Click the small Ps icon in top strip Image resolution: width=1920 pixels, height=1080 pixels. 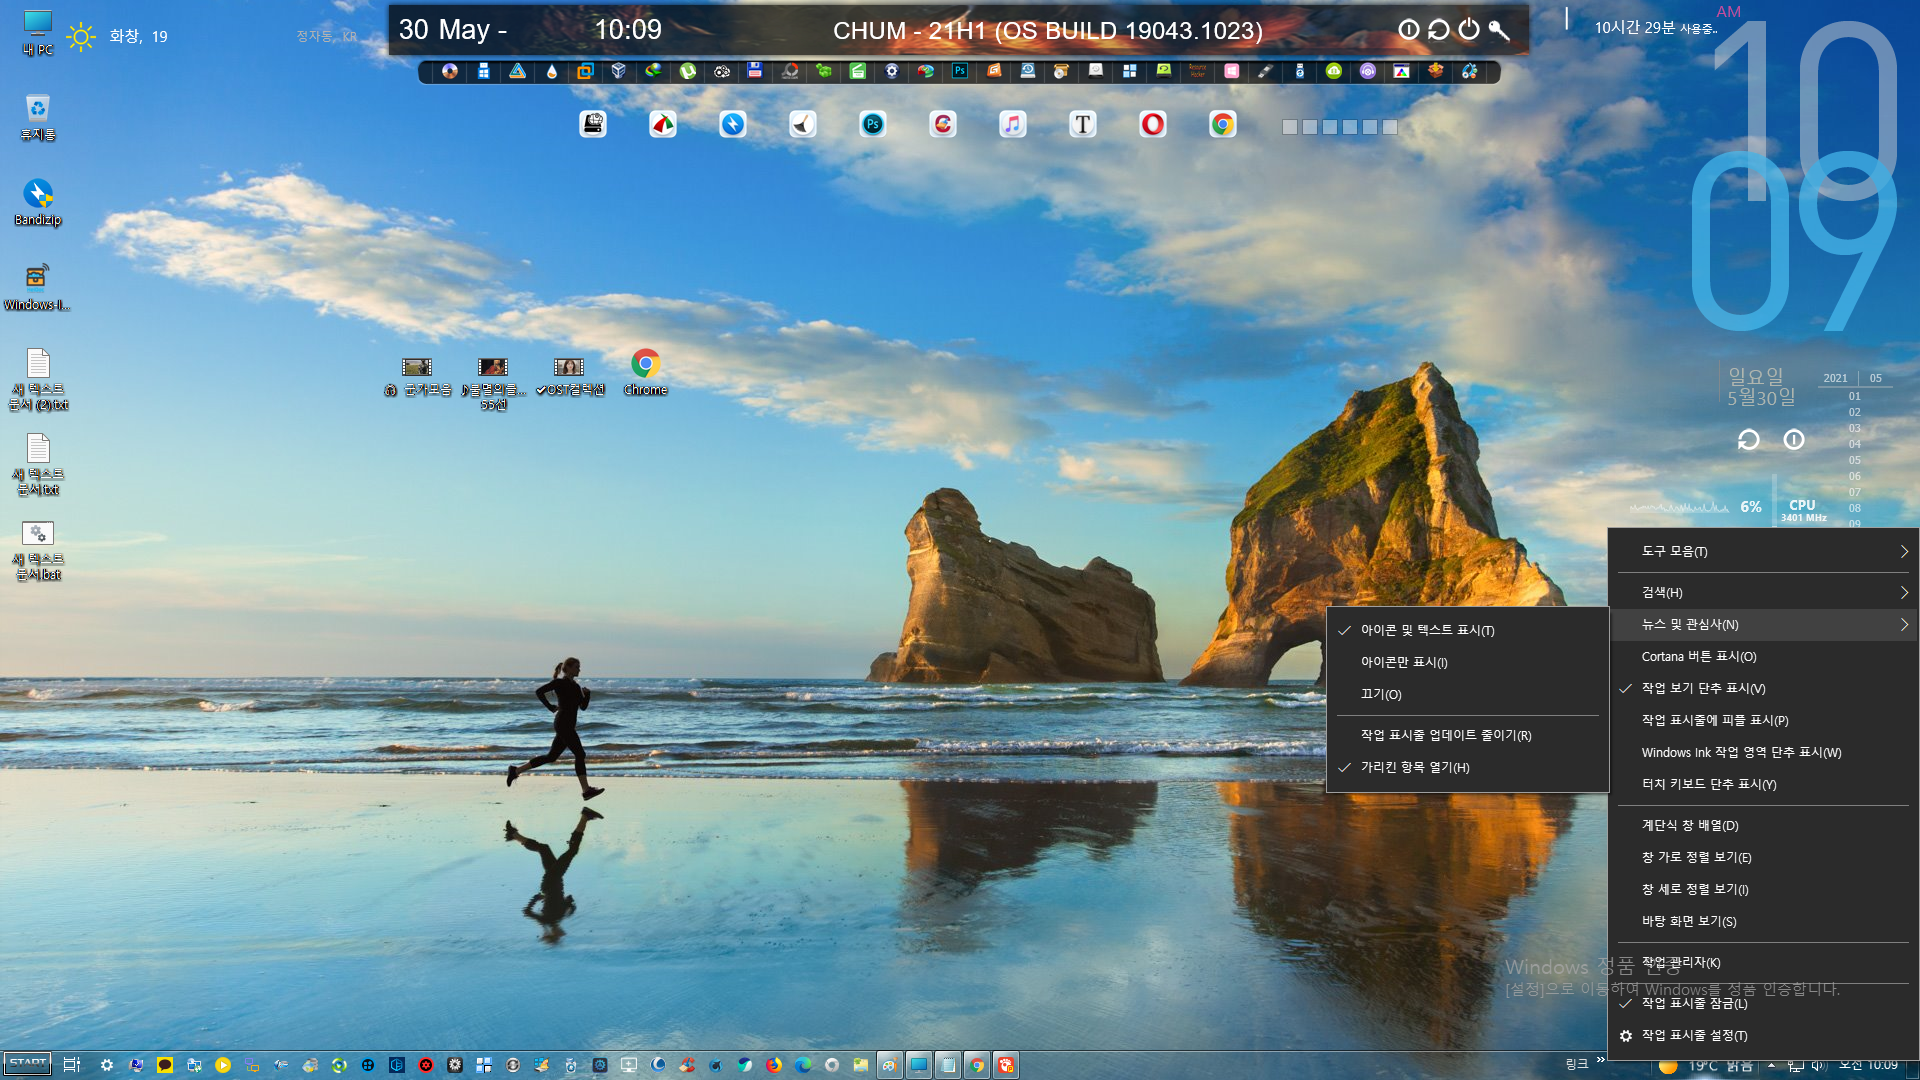[960, 71]
